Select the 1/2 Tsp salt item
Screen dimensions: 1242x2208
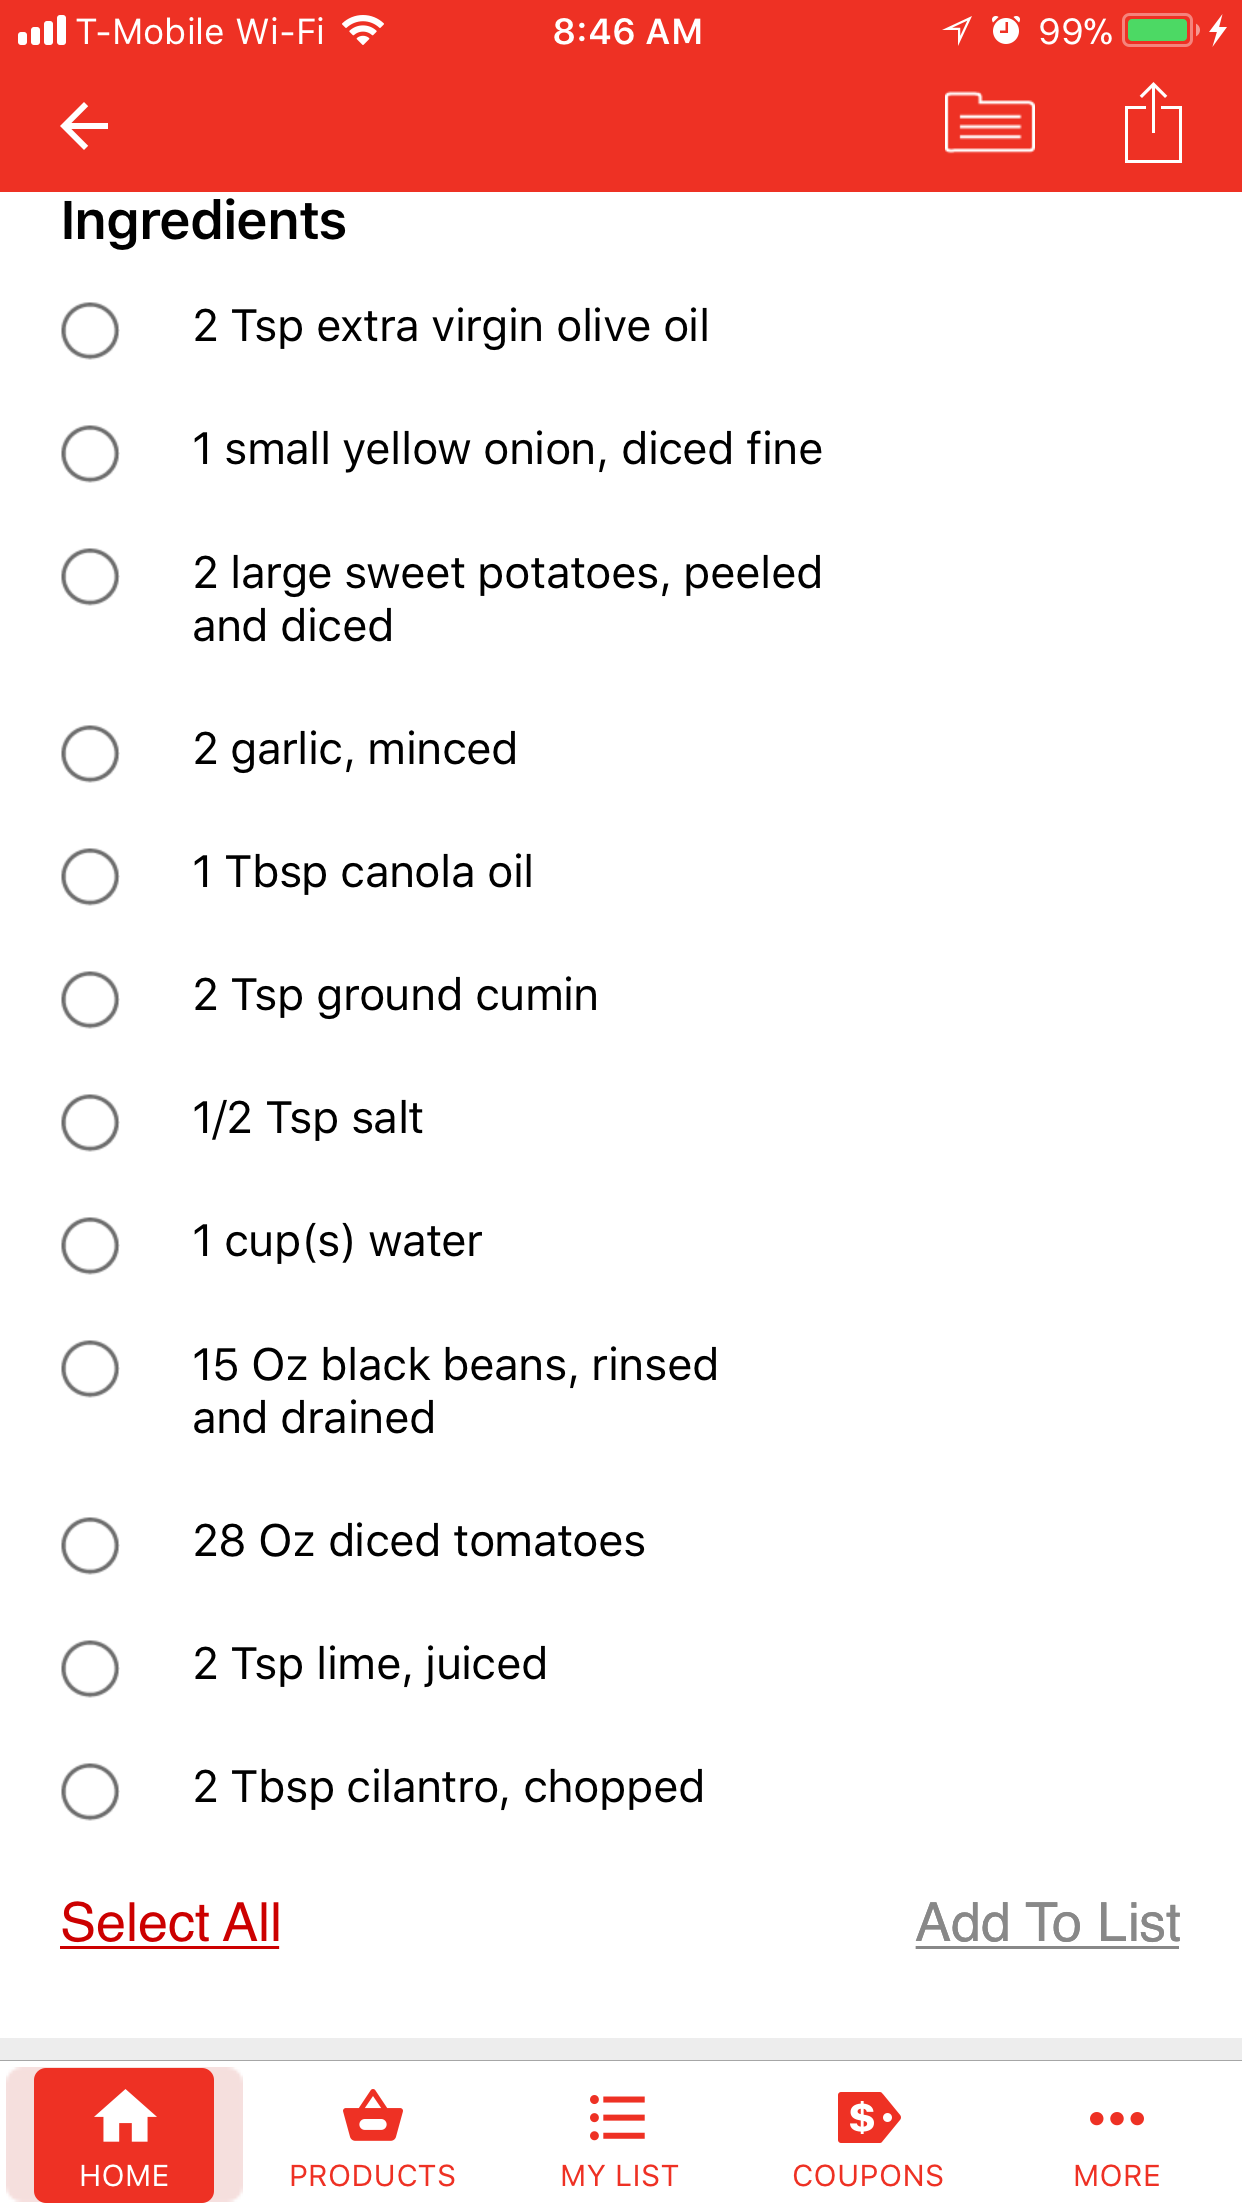click(x=90, y=1122)
